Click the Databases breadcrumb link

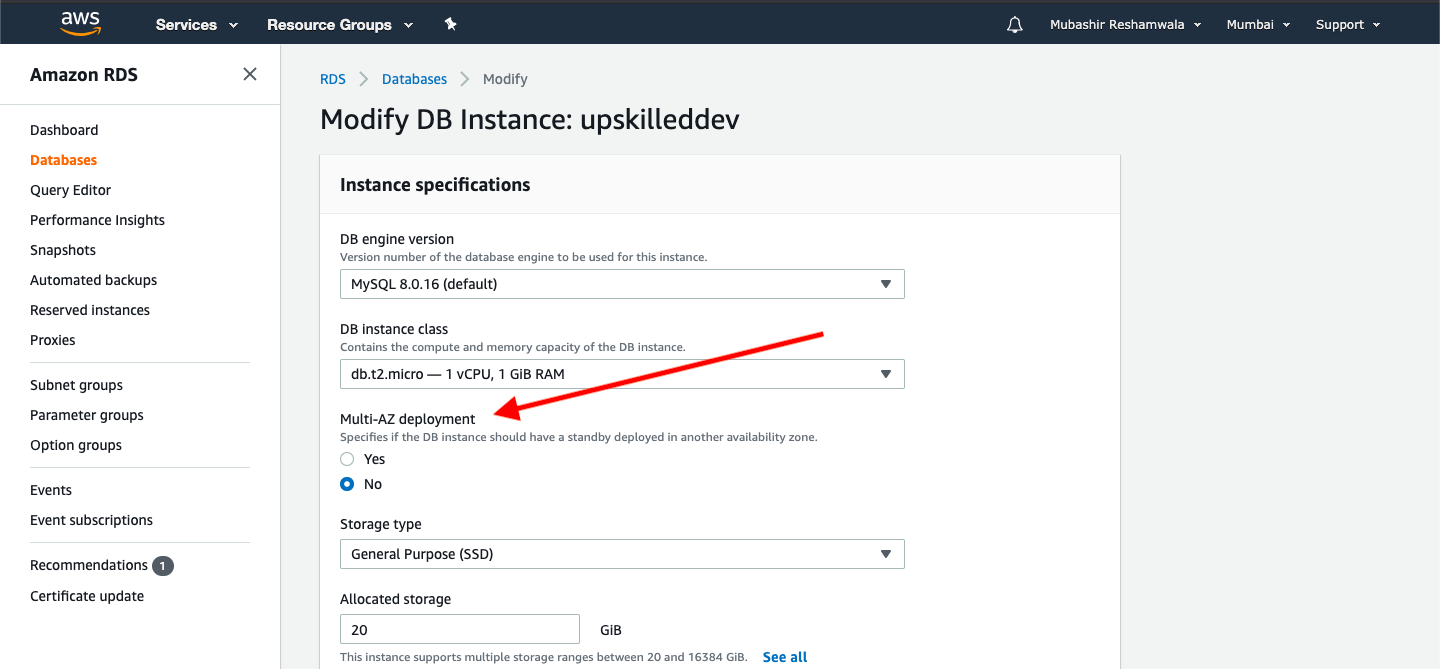coord(414,79)
